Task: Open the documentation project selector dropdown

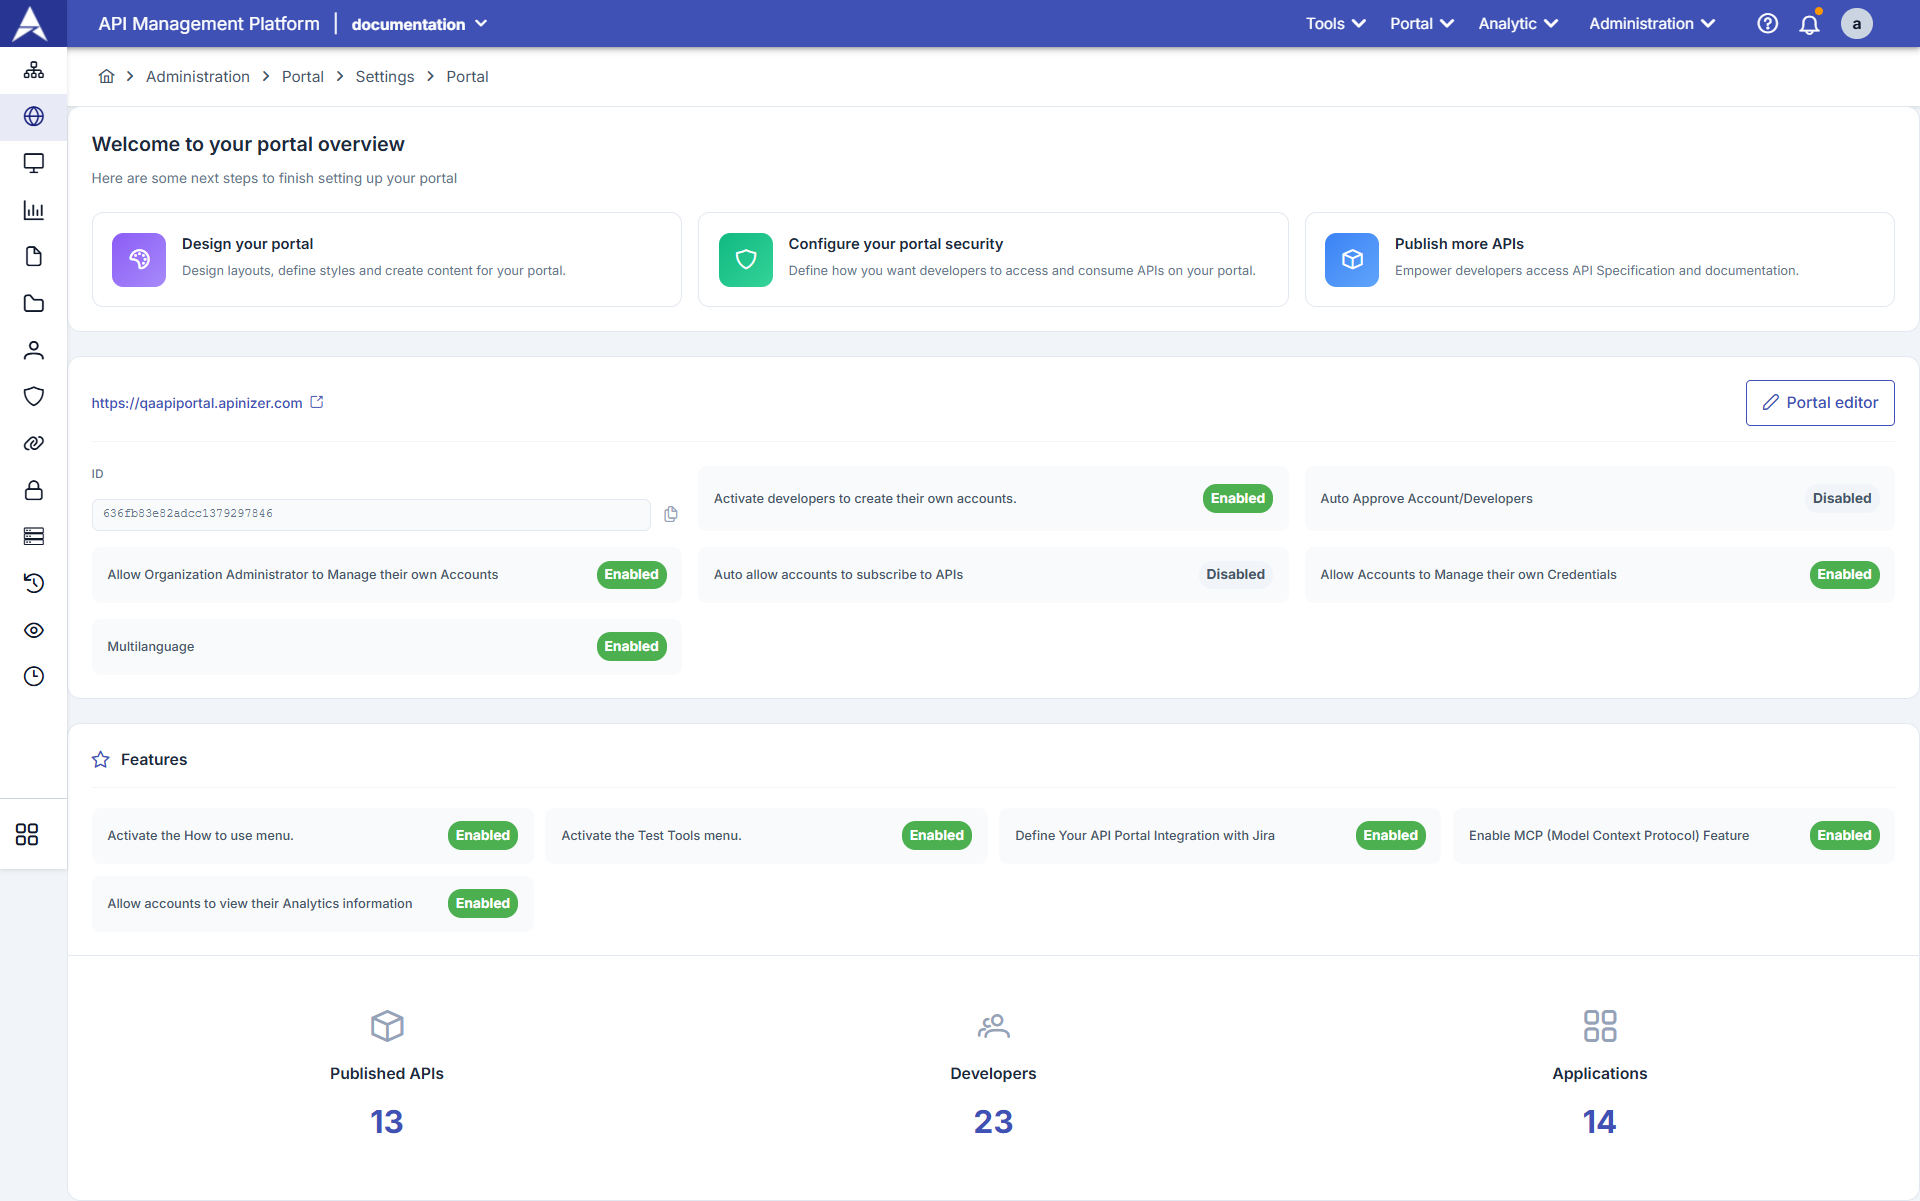Action: point(419,23)
